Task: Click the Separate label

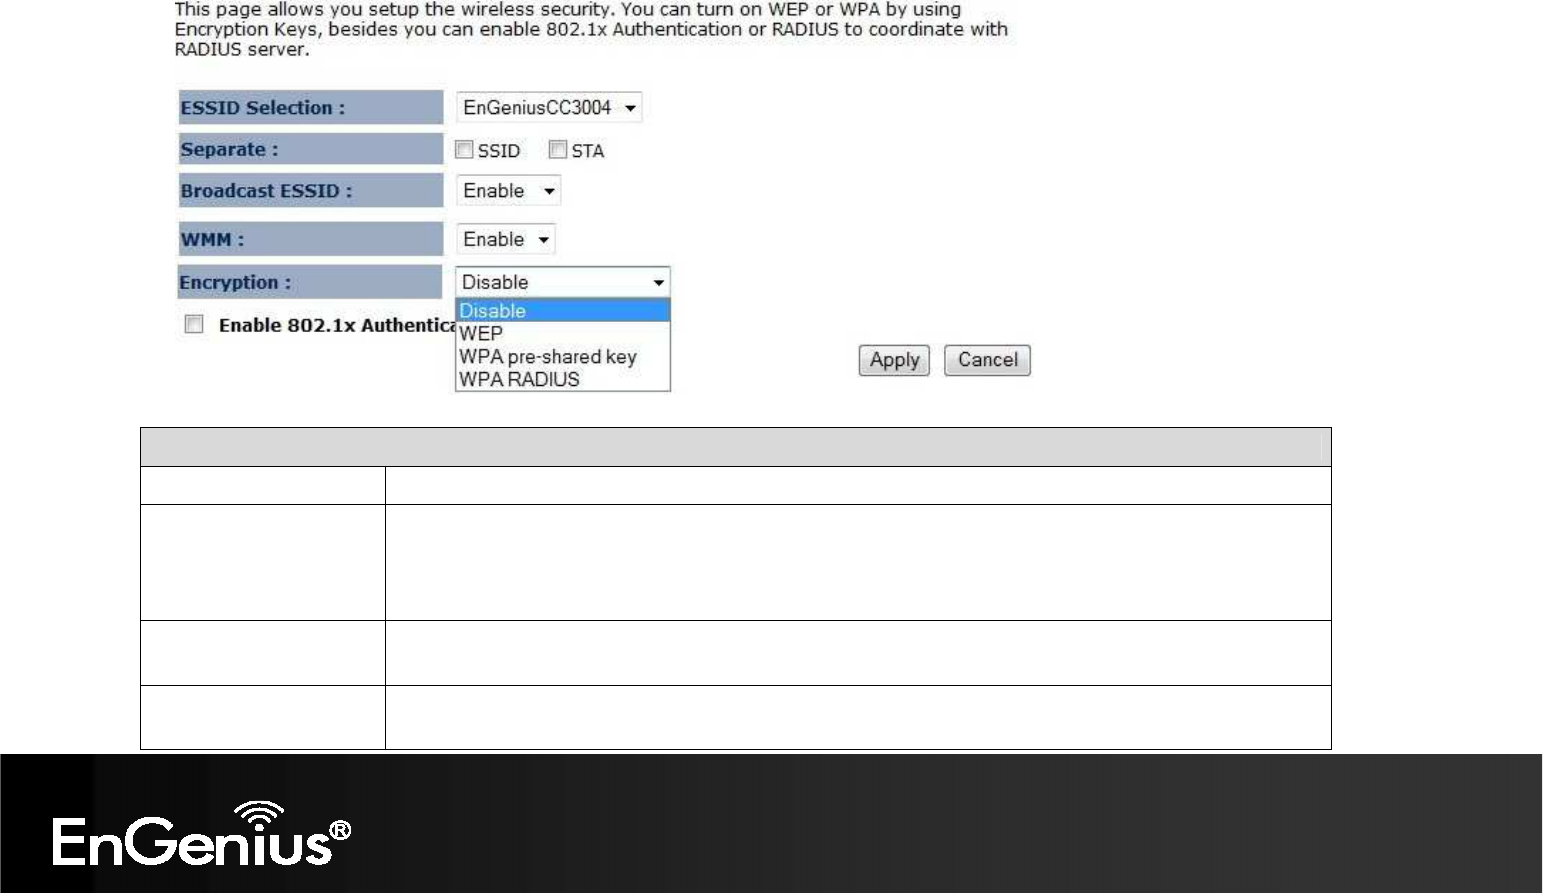Action: [229, 149]
